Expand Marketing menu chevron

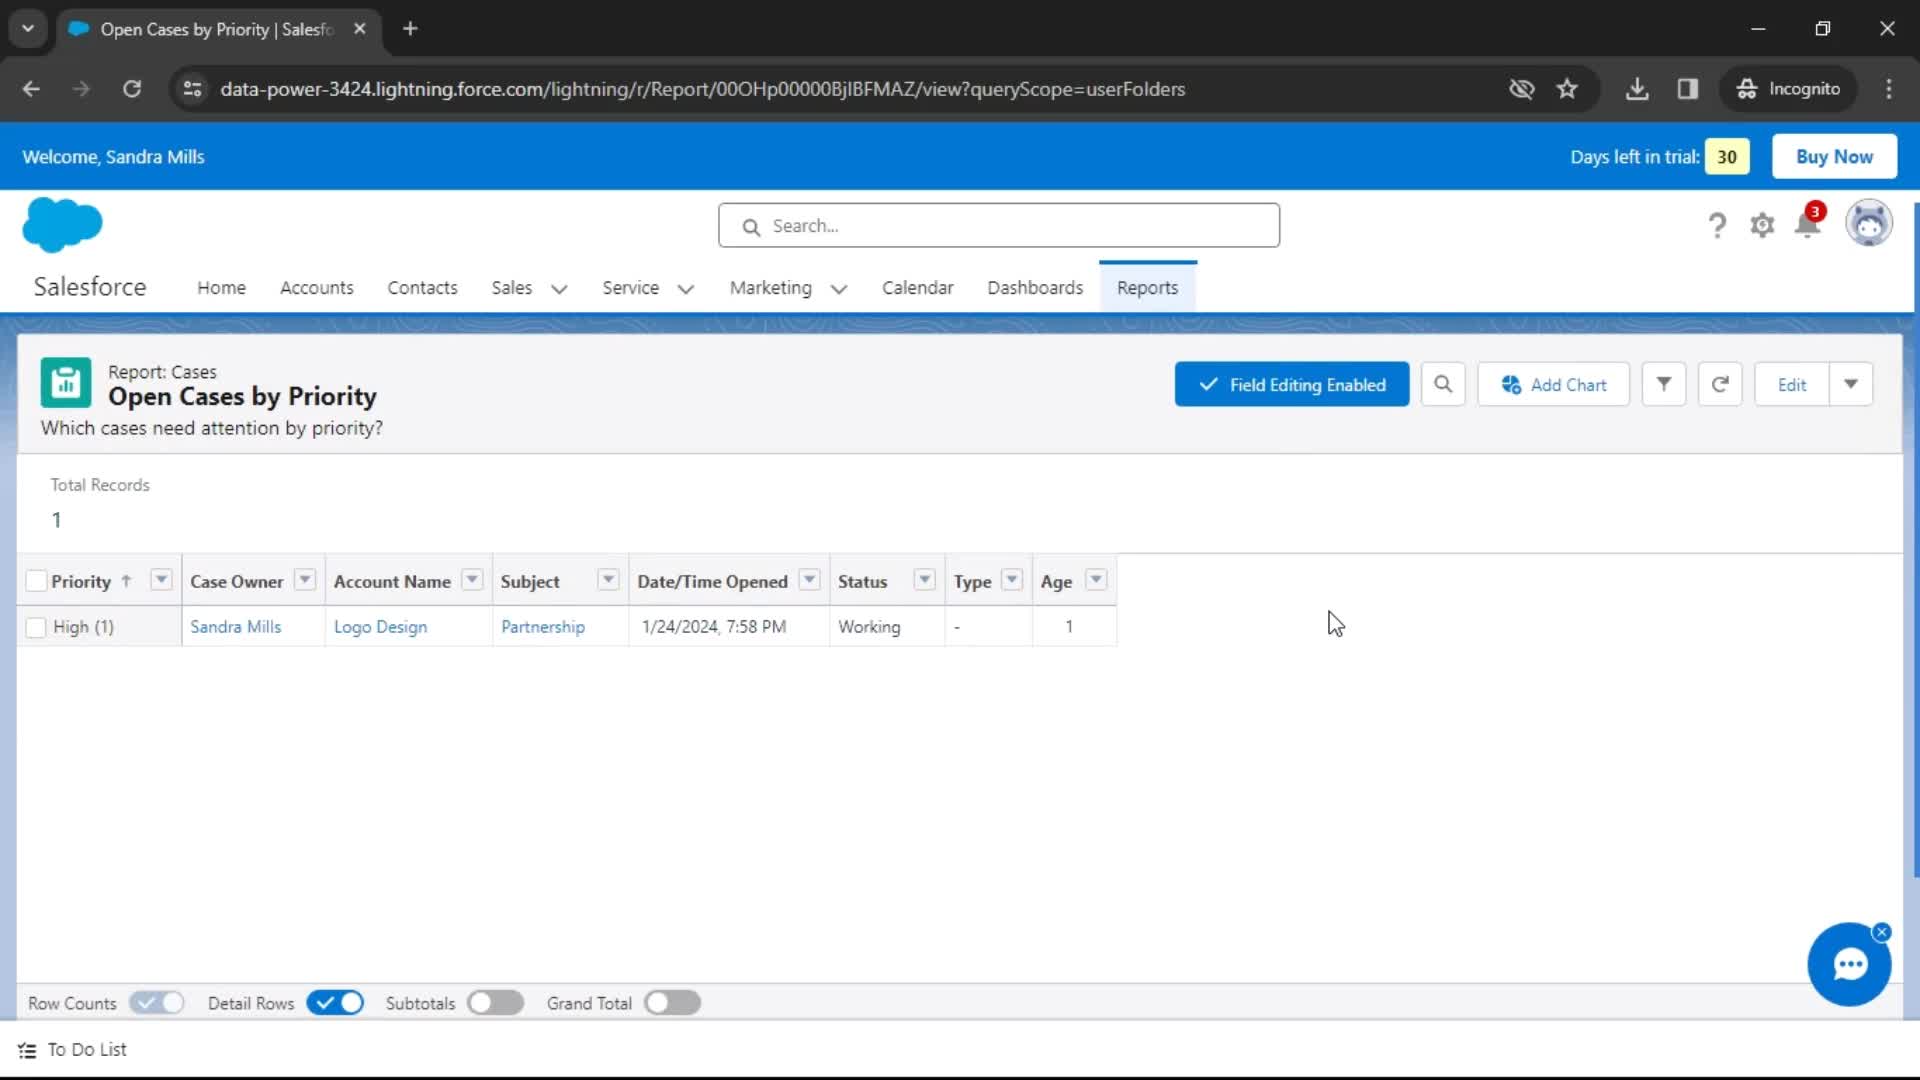click(x=839, y=289)
